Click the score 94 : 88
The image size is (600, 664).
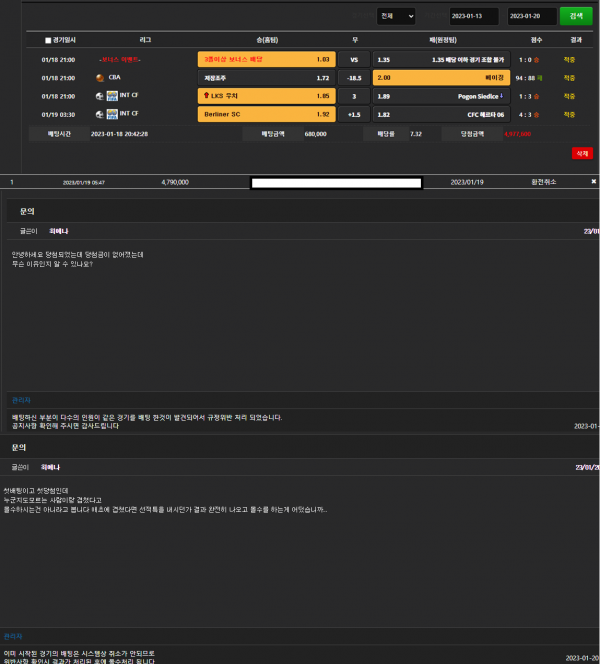pyautogui.click(x=525, y=78)
